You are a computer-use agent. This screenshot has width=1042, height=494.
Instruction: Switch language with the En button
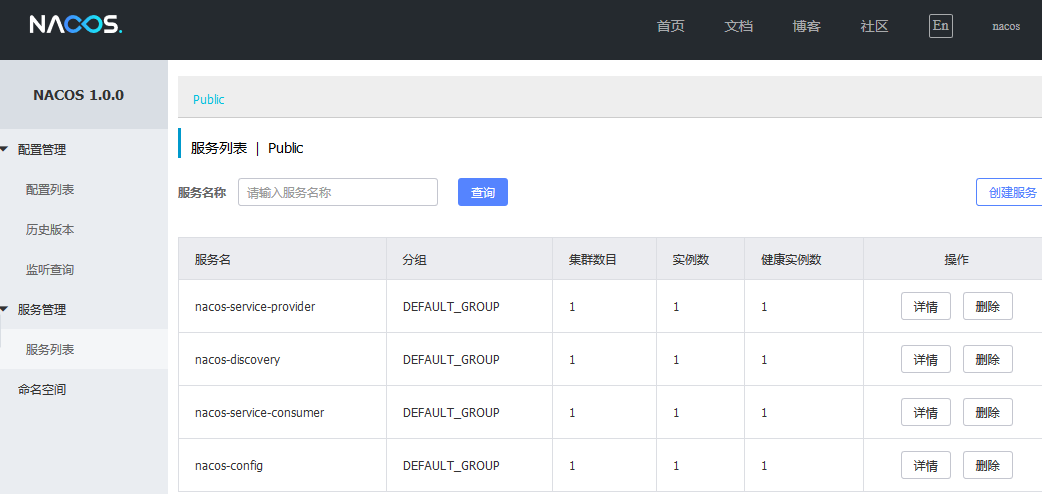[940, 26]
